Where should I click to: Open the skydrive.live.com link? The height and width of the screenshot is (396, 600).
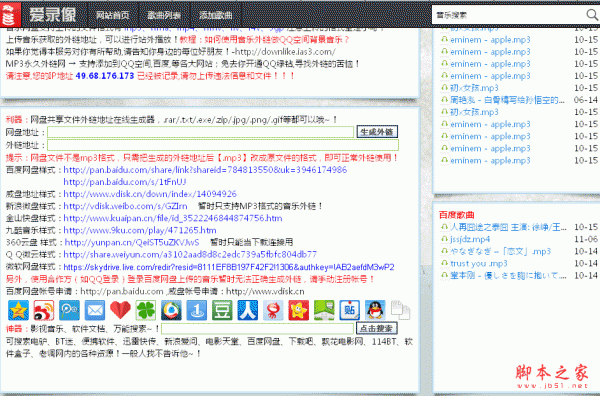pos(229,267)
